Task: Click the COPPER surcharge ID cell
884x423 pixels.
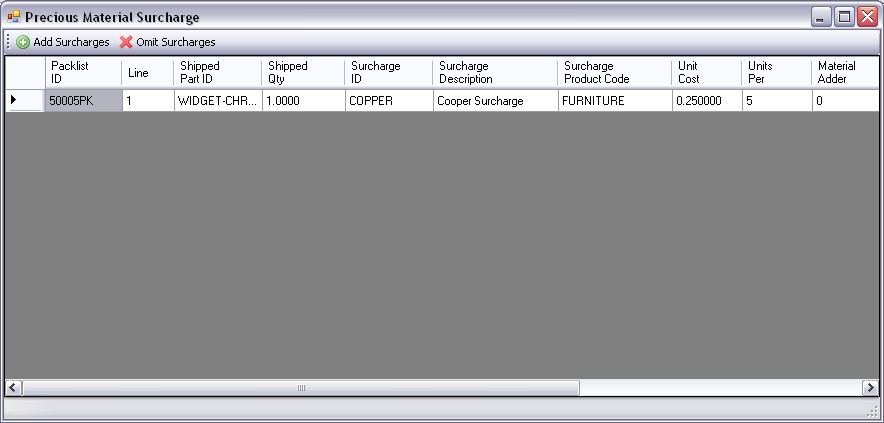Action: (389, 101)
